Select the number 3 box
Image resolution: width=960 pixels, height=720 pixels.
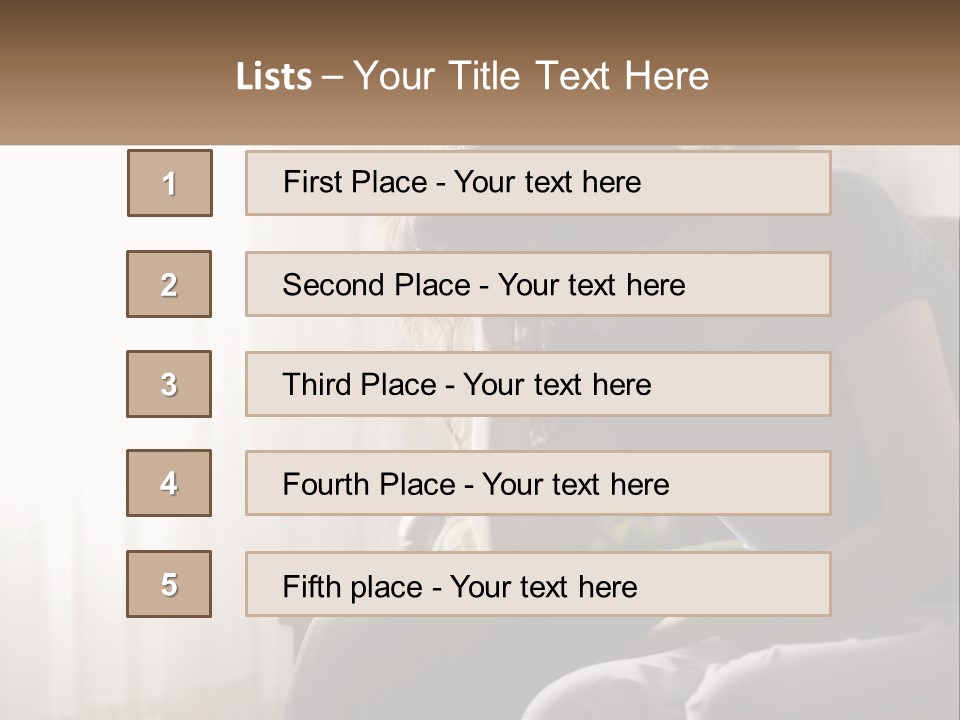tap(169, 384)
